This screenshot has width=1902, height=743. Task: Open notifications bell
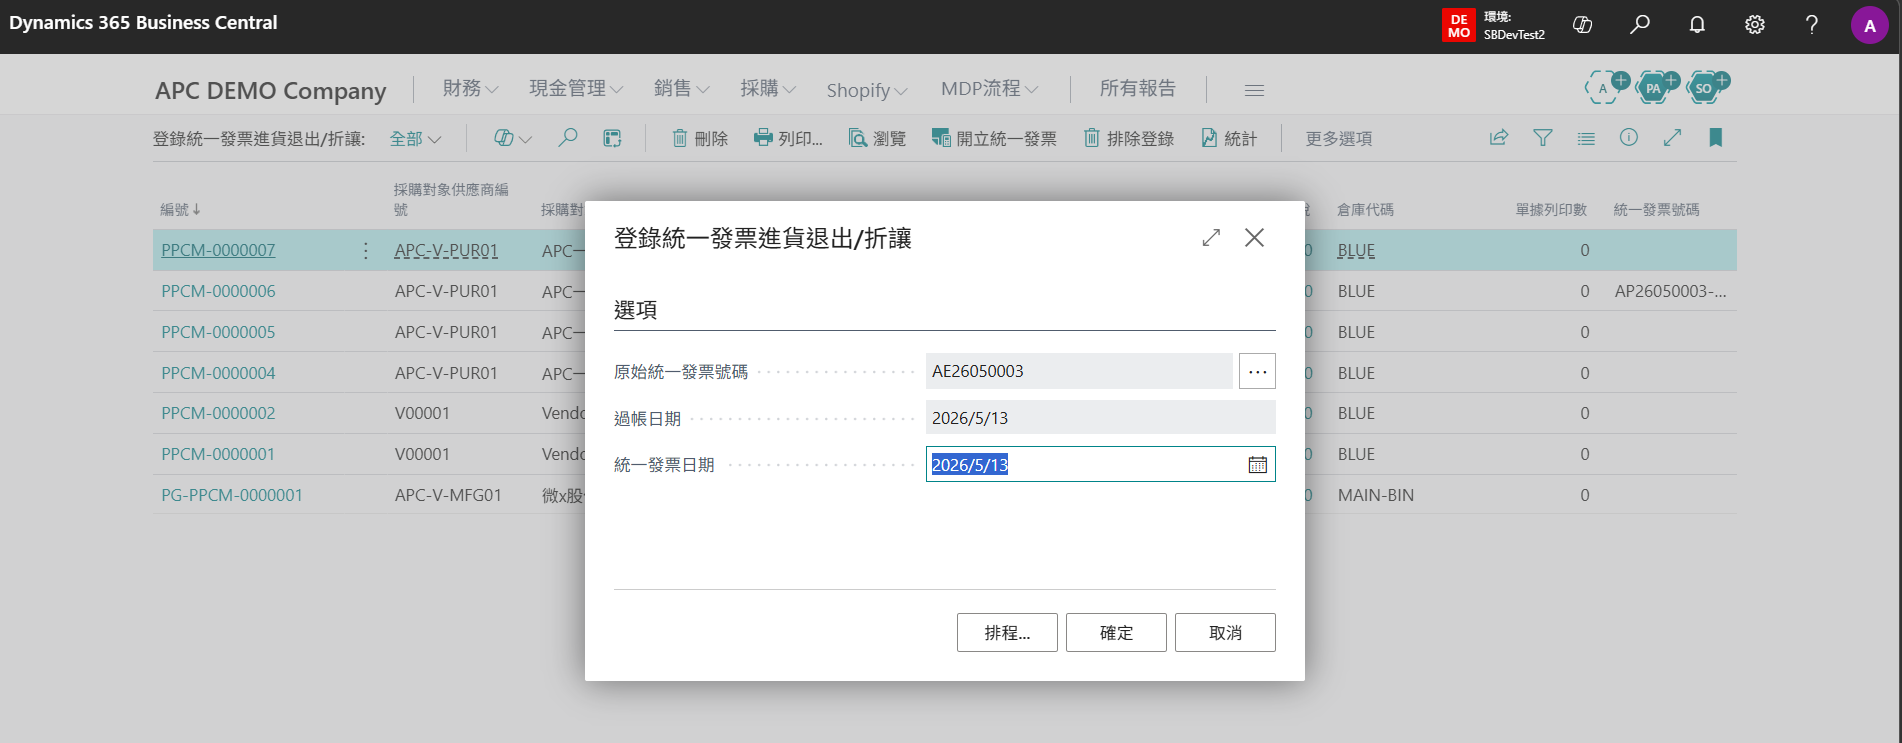[1697, 25]
